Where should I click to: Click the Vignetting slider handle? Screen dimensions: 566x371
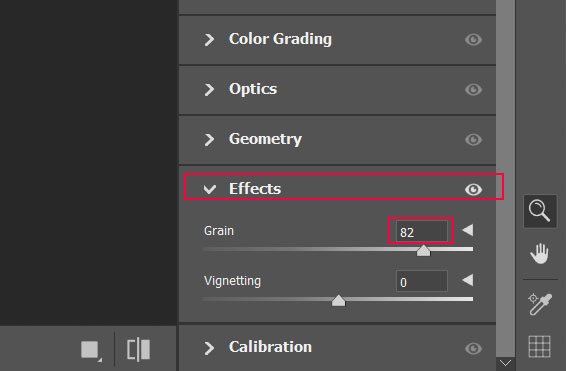(338, 300)
